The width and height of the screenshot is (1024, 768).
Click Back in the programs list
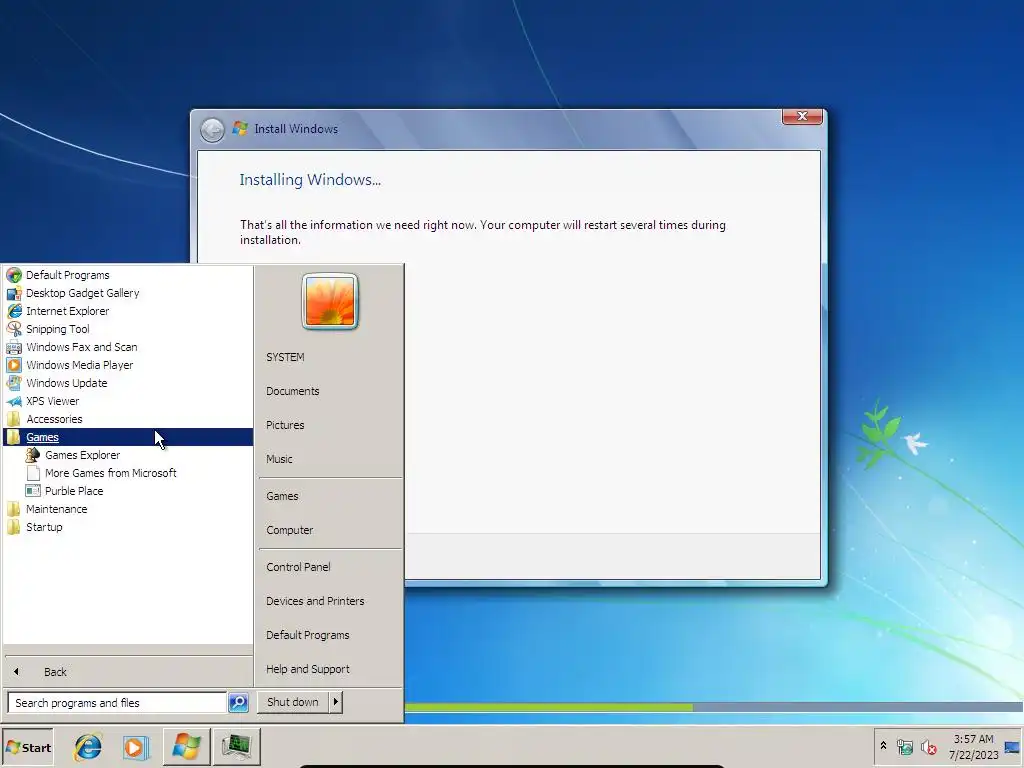56,671
